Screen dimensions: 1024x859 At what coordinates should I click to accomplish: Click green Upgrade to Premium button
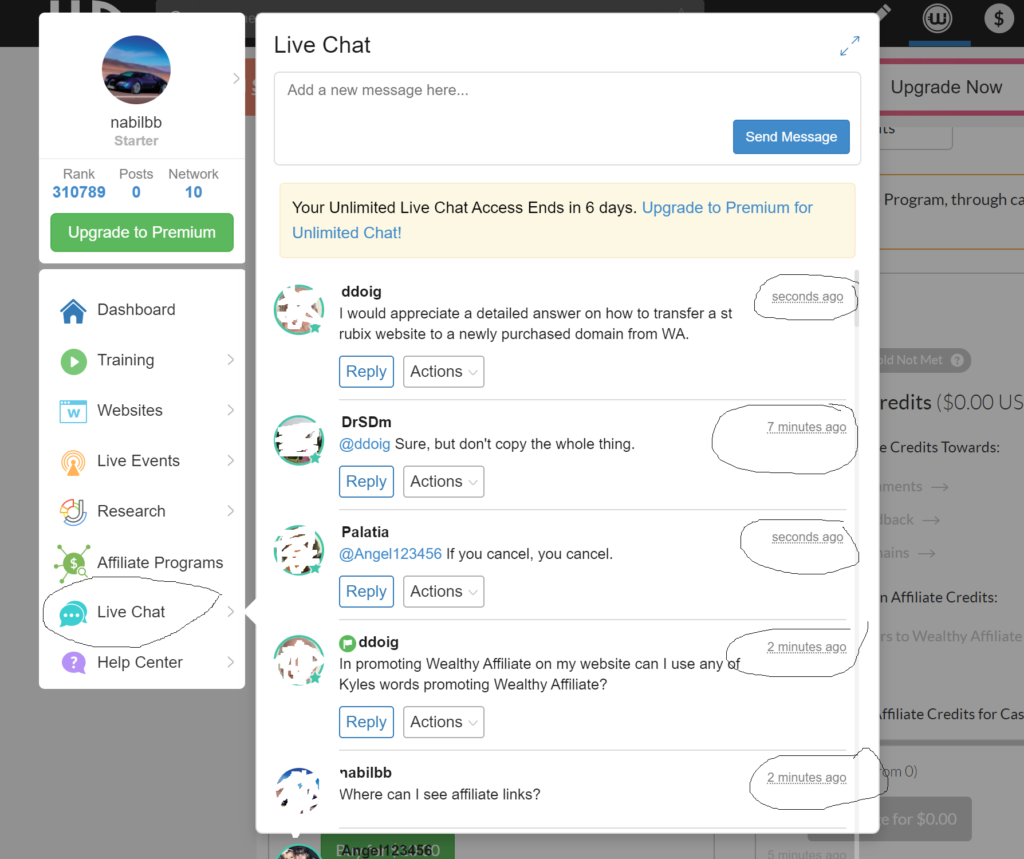(142, 233)
